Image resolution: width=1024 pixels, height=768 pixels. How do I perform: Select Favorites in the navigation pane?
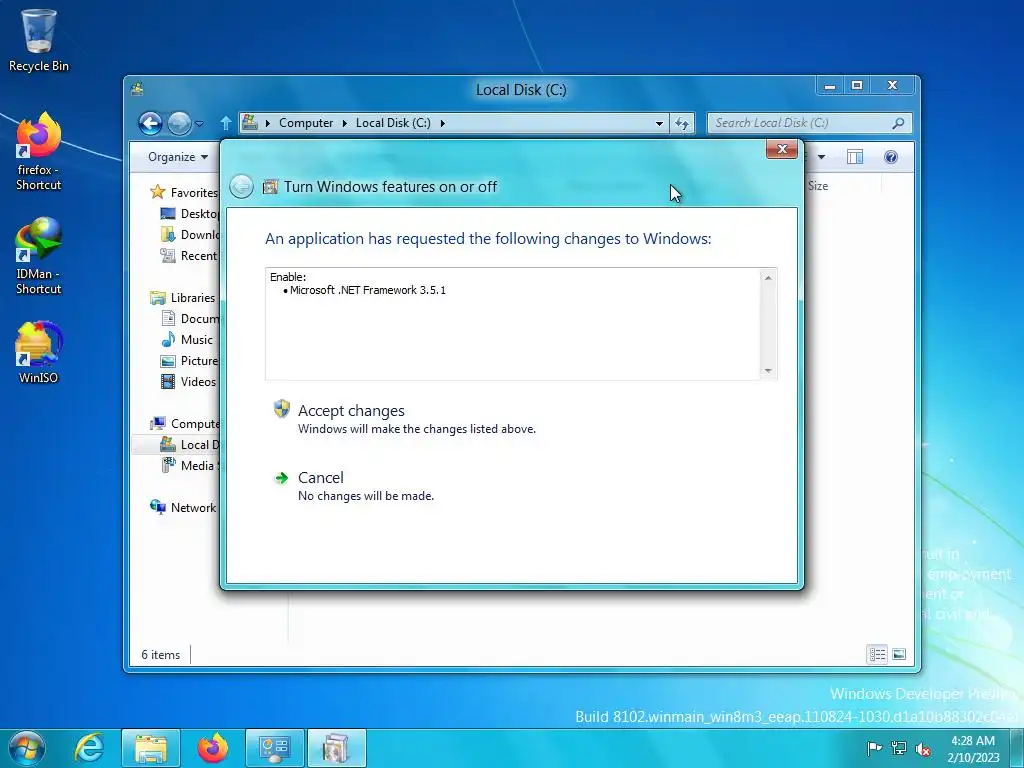(185, 192)
